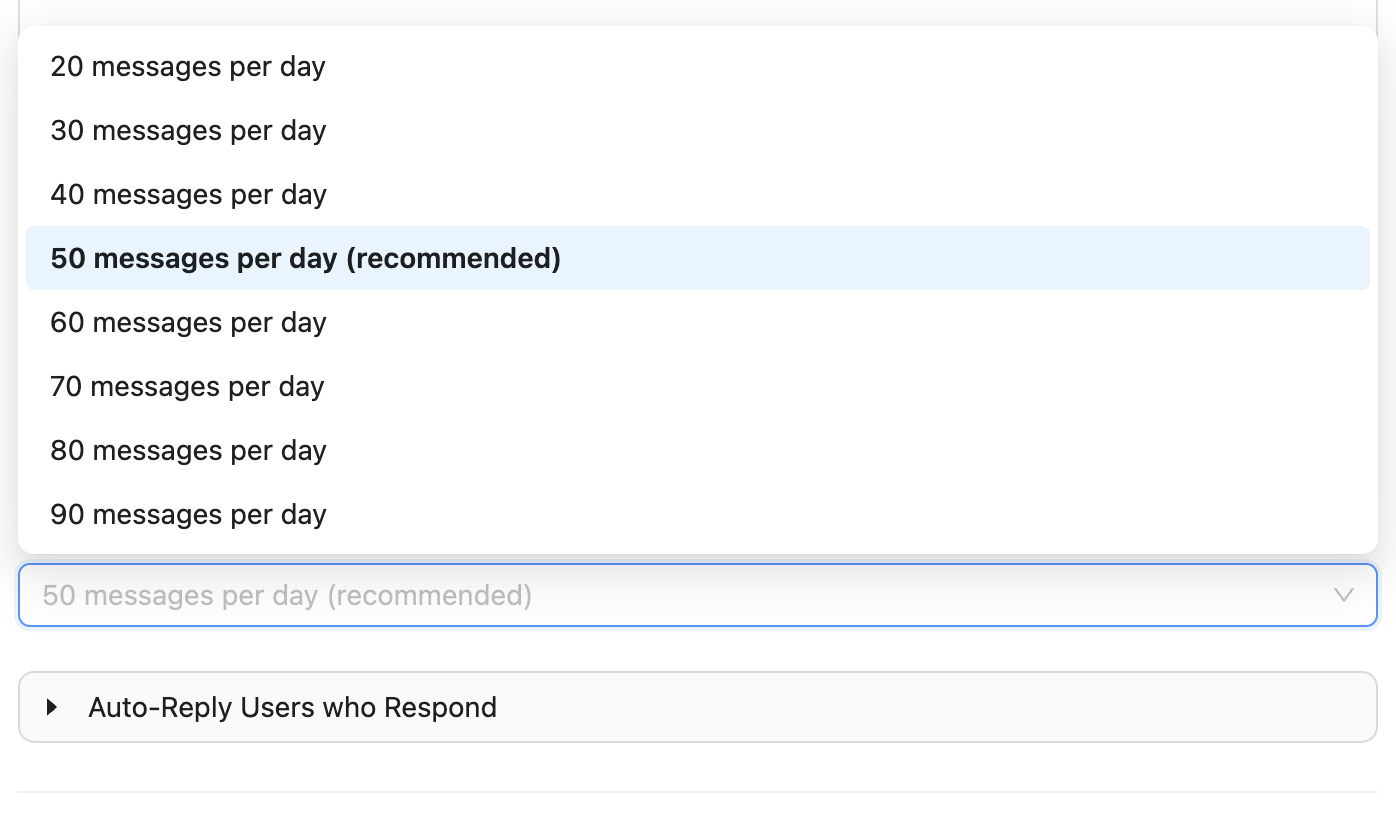This screenshot has height=826, width=1396.
Task: Click the bottom entry of the list
Action: point(187,514)
